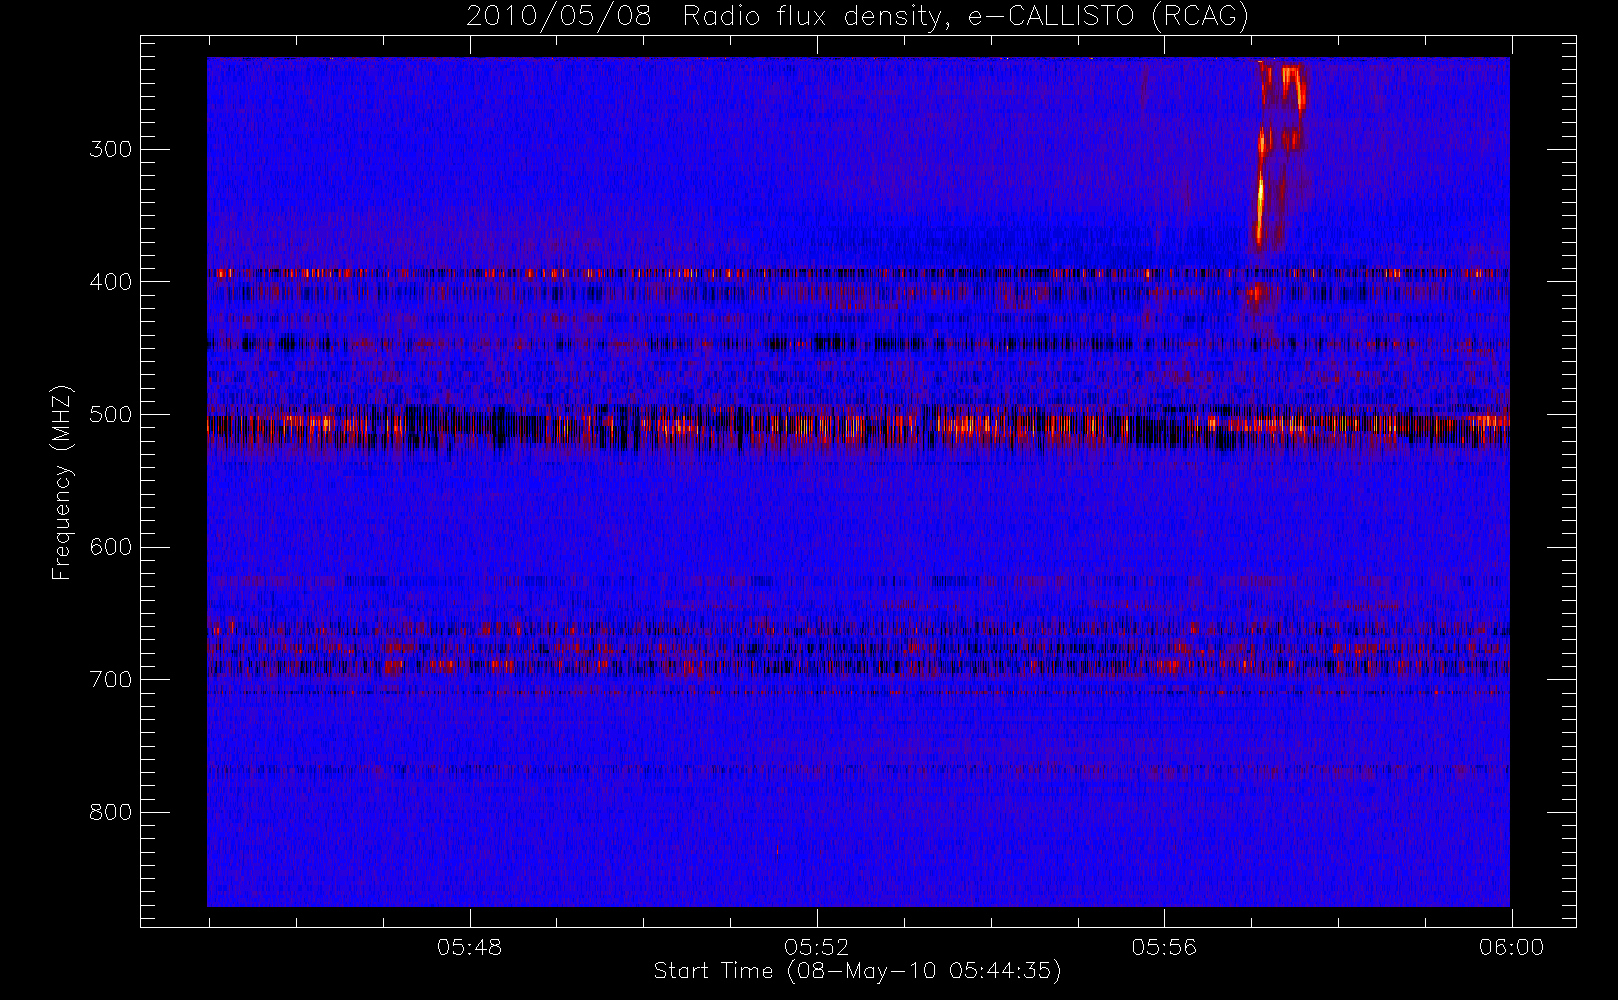The width and height of the screenshot is (1618, 1000).
Task: Click the 06:00 time tick label
Action: click(x=1511, y=947)
